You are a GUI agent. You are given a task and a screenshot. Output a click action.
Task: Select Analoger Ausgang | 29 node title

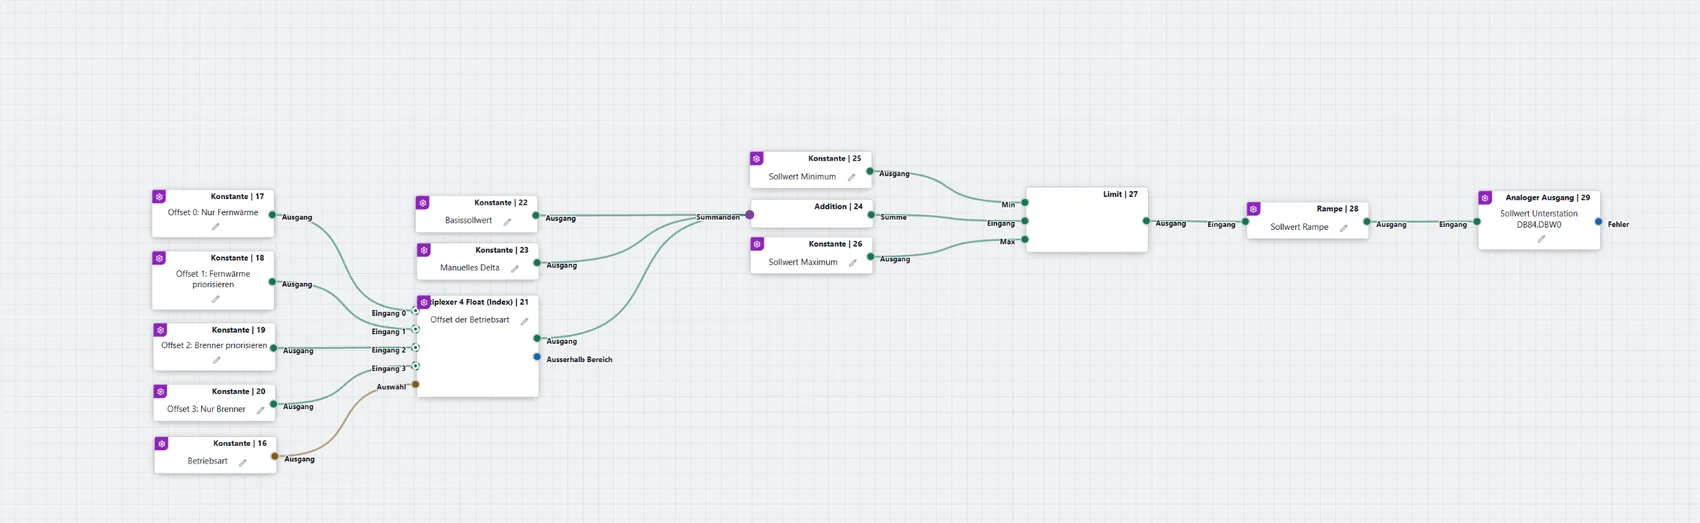pos(1547,198)
